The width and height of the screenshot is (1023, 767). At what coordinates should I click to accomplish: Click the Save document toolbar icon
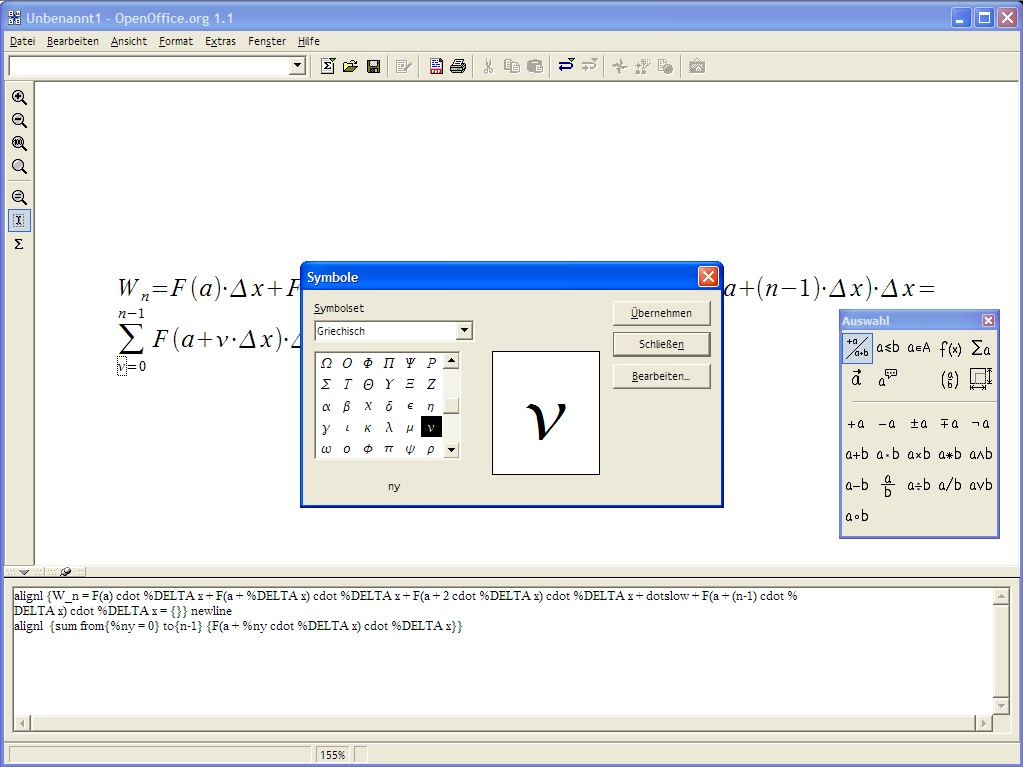[x=373, y=66]
